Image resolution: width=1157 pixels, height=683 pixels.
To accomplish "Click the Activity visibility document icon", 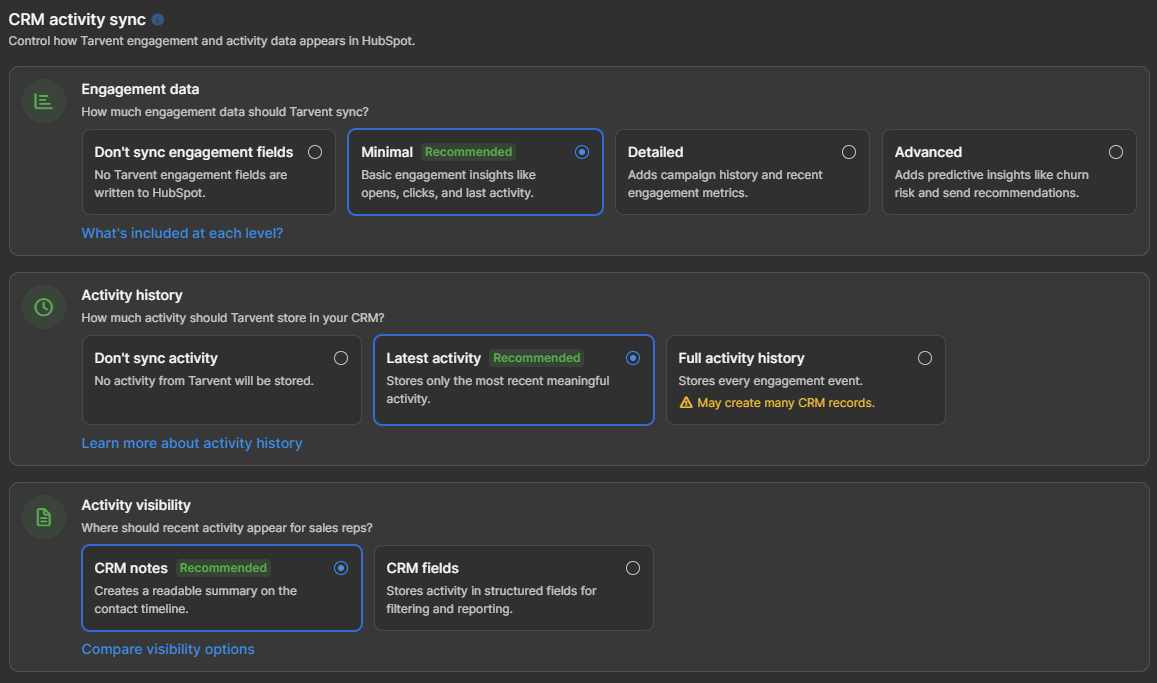I will pyautogui.click(x=44, y=517).
